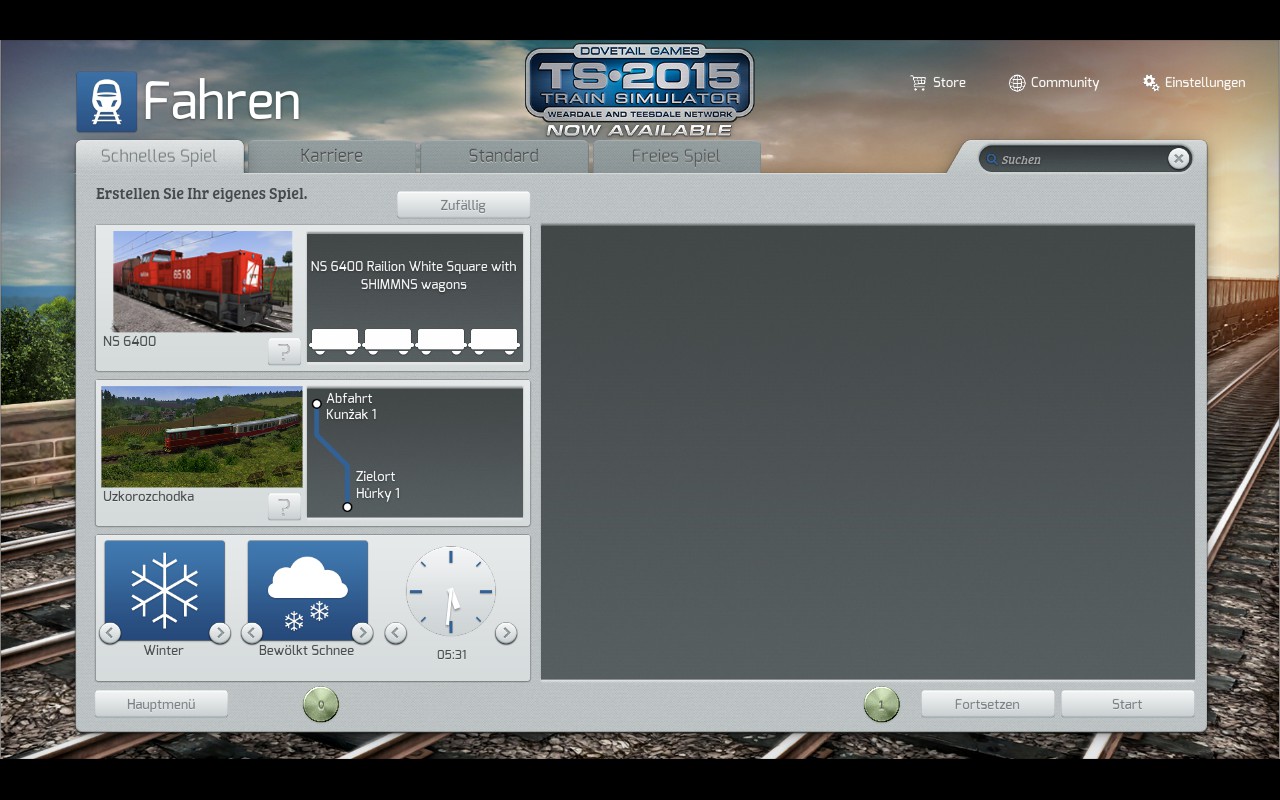Viewport: 1280px width, 800px height.
Task: Click the Winter season label
Action: 164,650
